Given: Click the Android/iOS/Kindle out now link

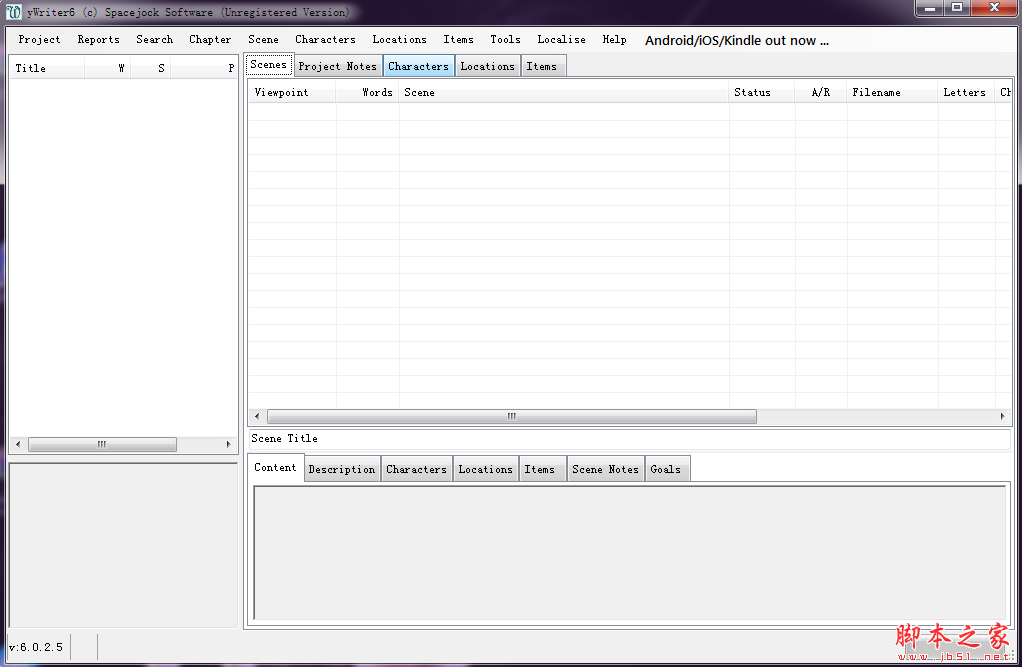Looking at the screenshot, I should 737,41.
